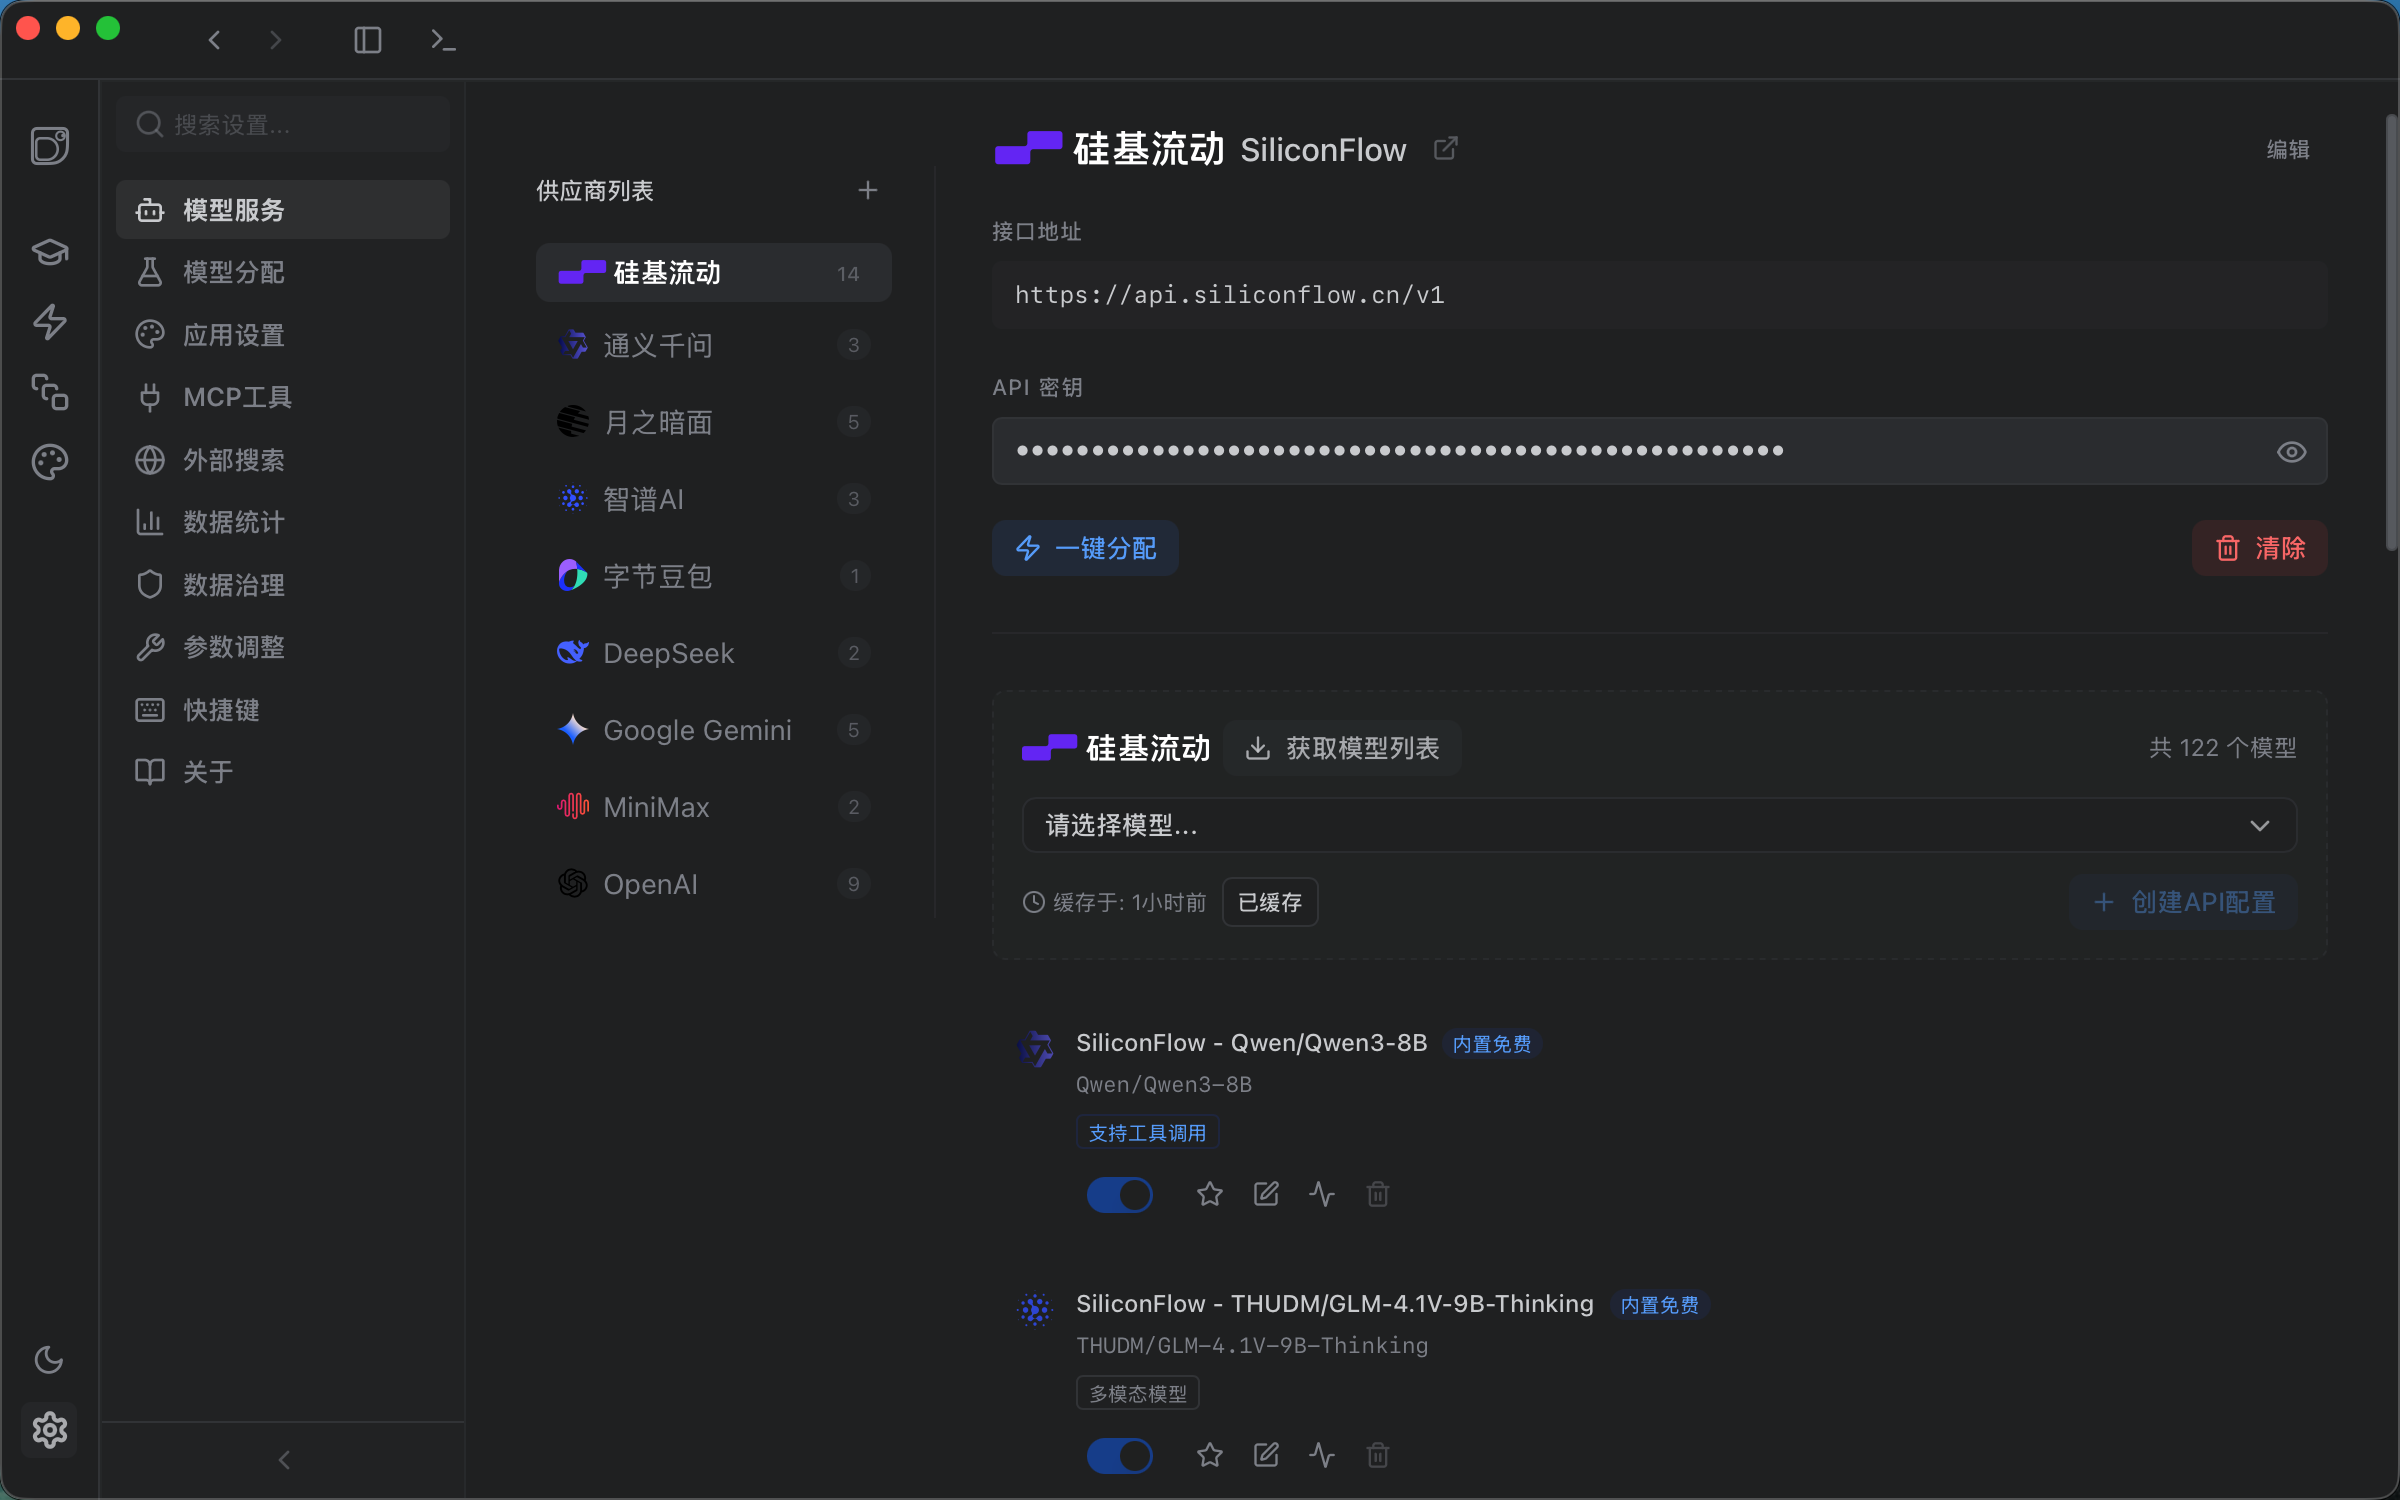
Task: Toggle THUDM/GLM-4.1V-9B-Thinking model switch
Action: 1119,1455
